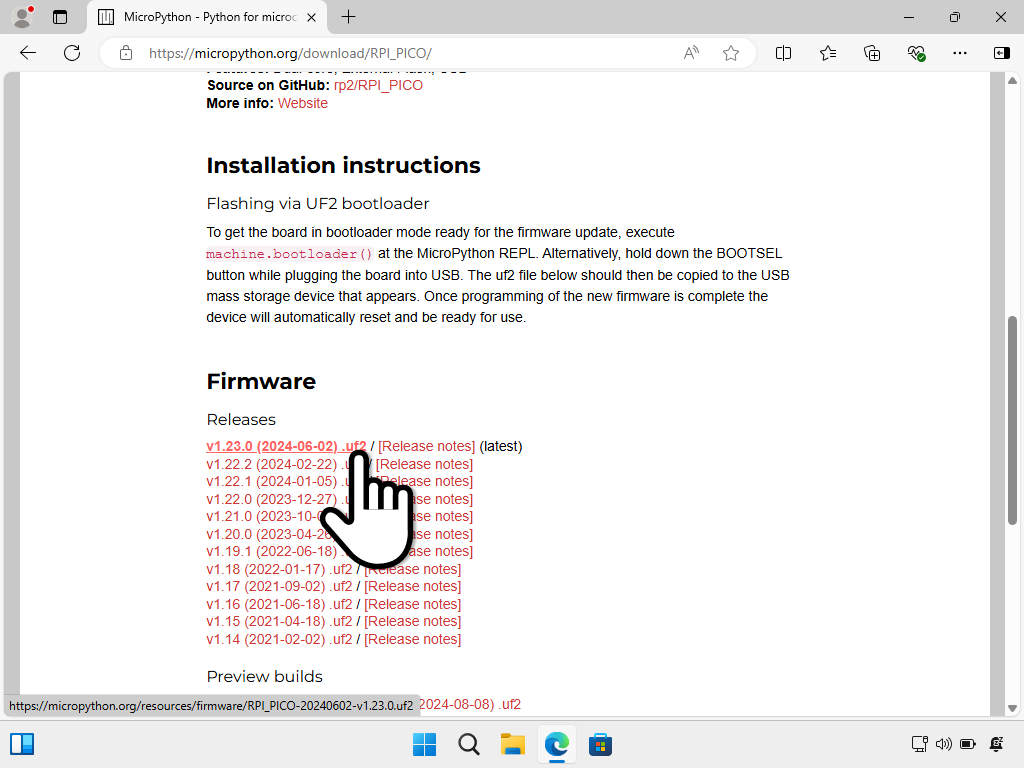The width and height of the screenshot is (1024, 768).
Task: Open taskbar Search
Action: [x=468, y=744]
